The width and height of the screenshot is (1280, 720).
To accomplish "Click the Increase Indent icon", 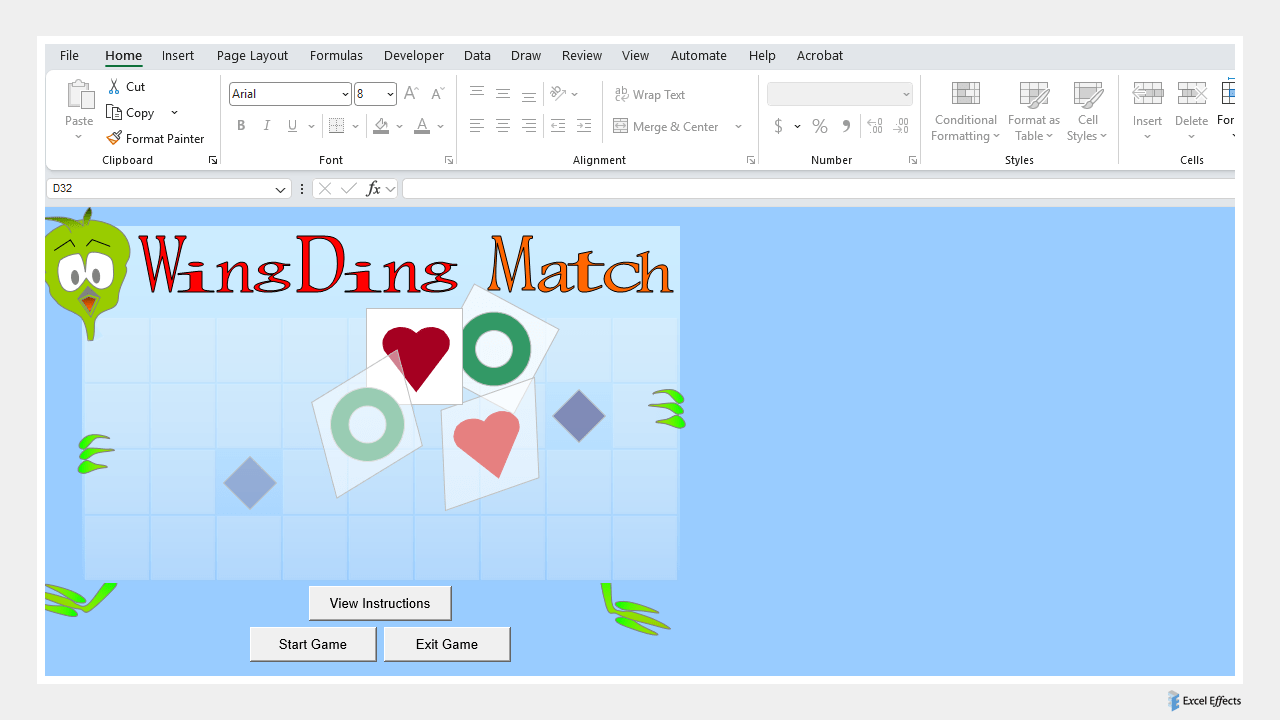I will click(584, 126).
